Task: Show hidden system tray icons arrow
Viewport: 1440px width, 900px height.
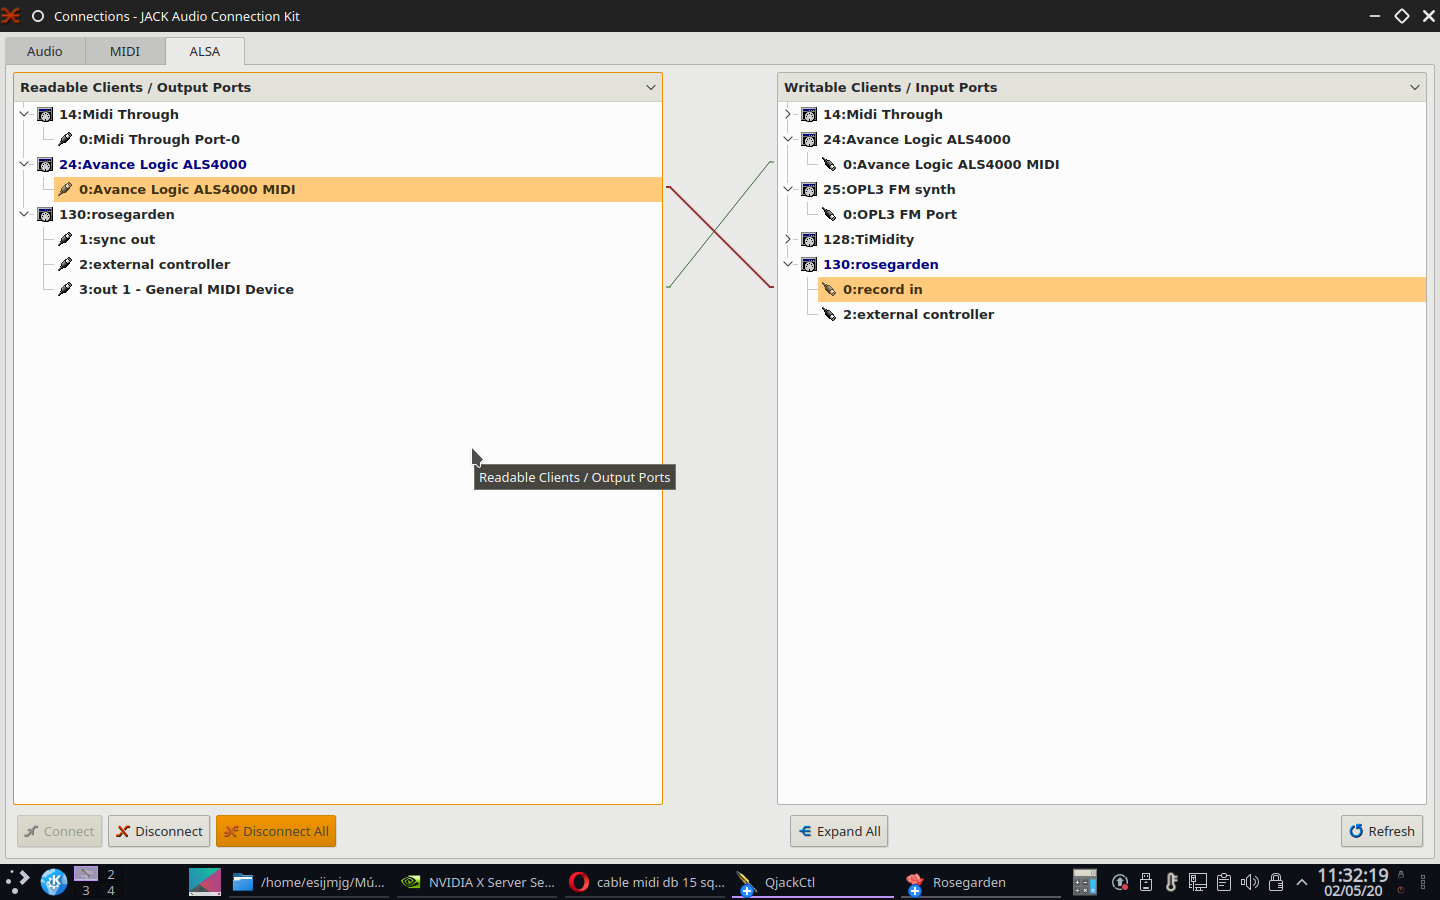Action: tap(1302, 882)
